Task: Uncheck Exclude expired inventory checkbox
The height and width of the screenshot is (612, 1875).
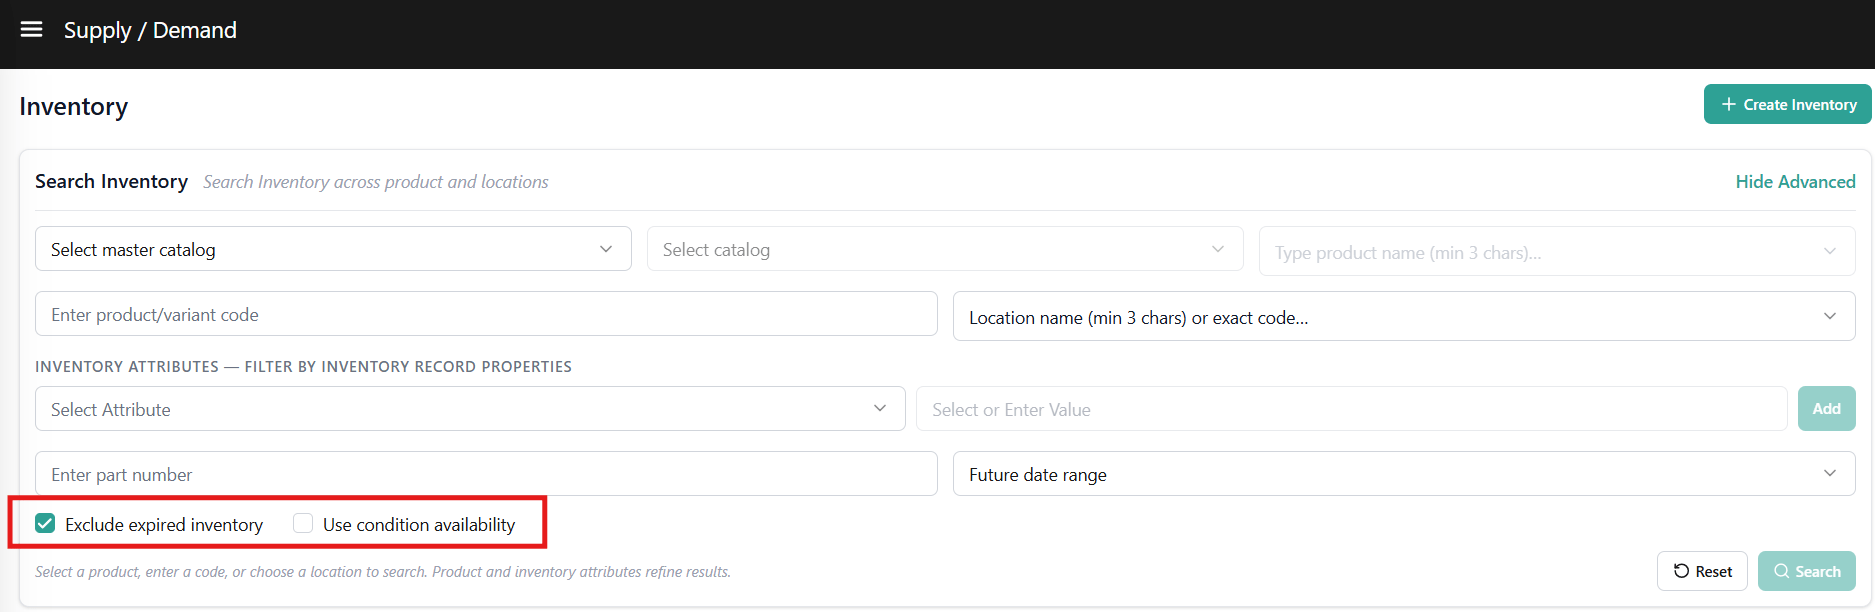Action: [x=45, y=523]
